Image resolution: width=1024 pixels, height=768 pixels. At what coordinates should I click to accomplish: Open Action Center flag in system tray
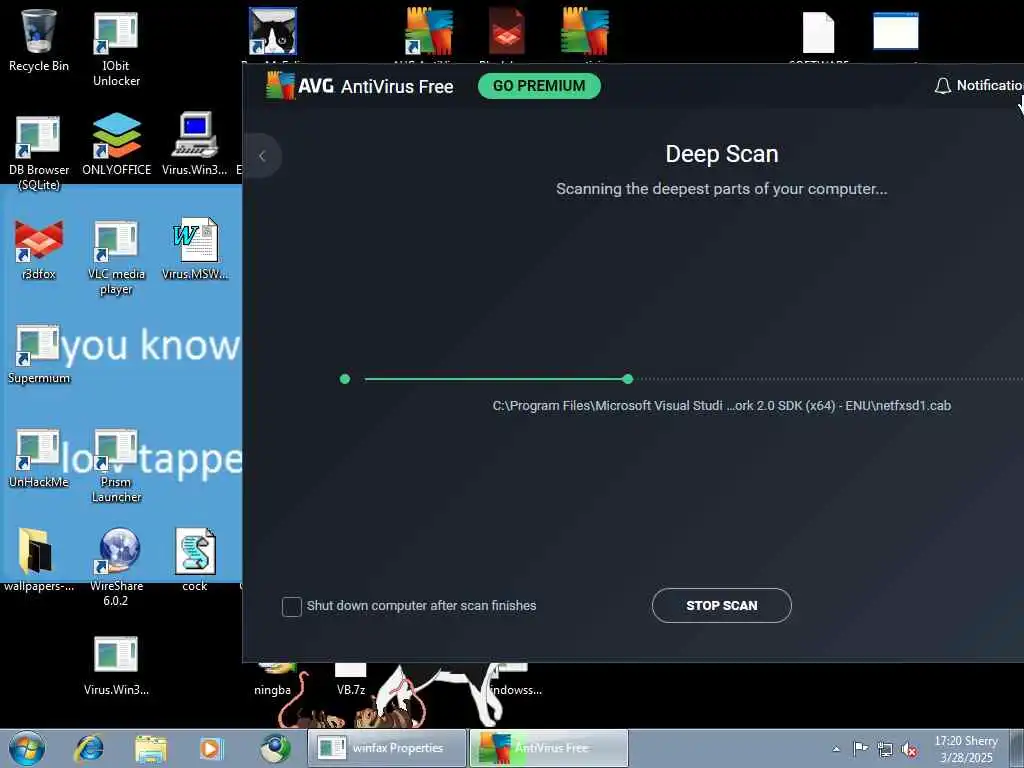pos(861,748)
